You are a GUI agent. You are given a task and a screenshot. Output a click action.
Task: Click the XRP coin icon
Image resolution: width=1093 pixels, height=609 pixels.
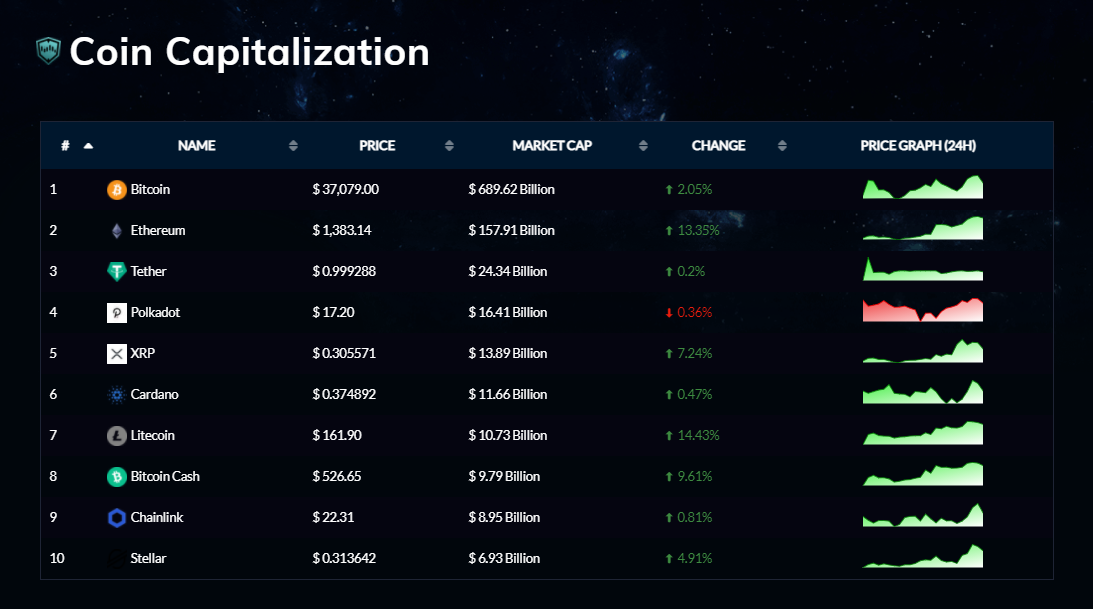116,354
